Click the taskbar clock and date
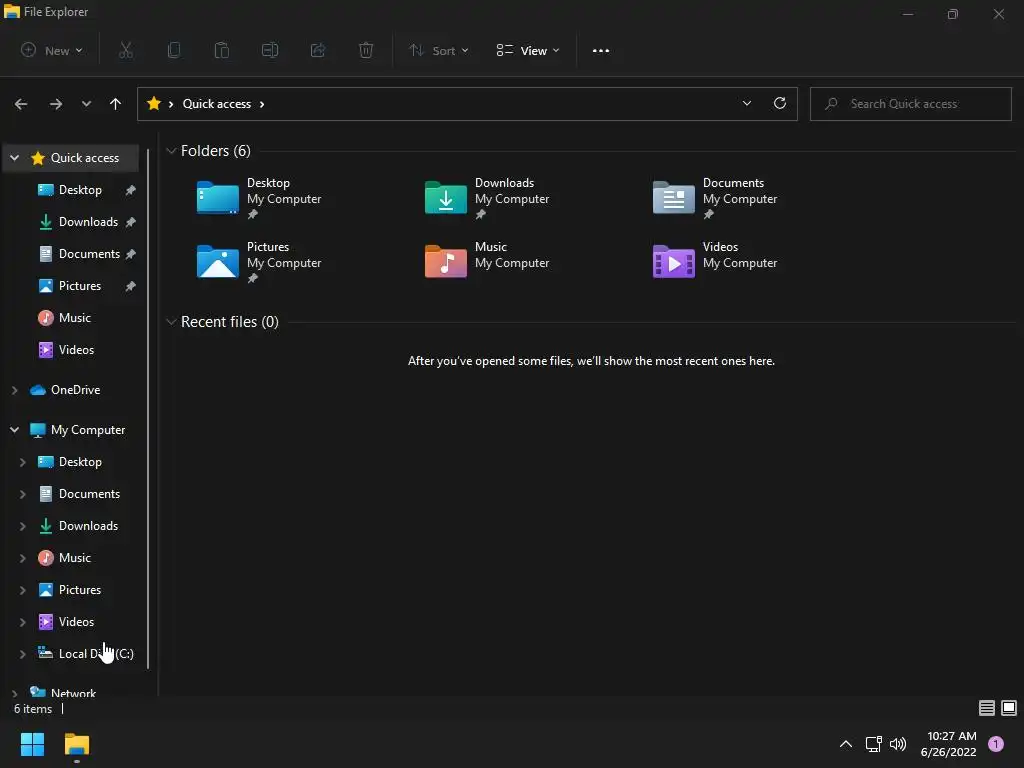This screenshot has width=1024, height=768. click(950, 744)
